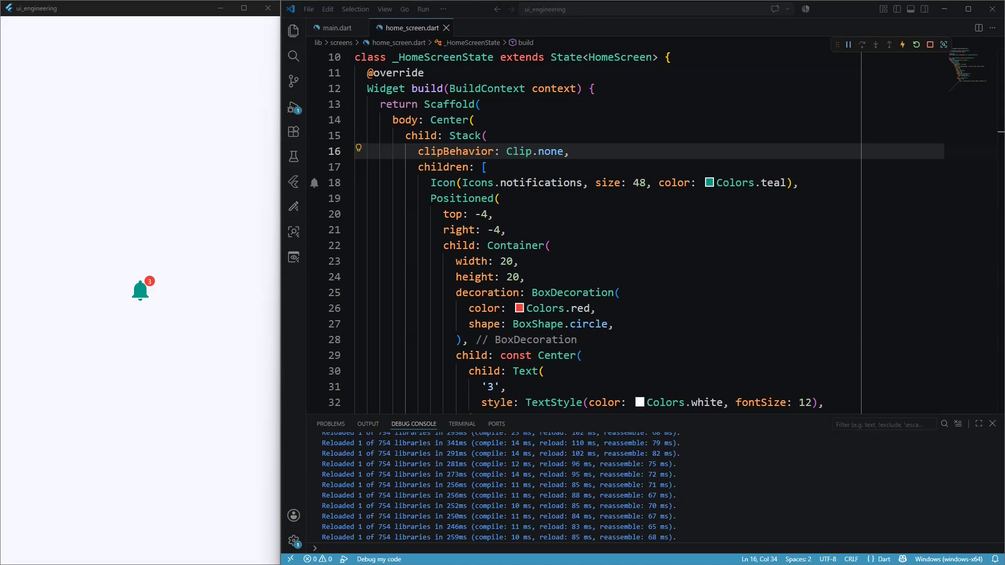The image size is (1005, 565).
Task: Toggle the primary side bar visibility
Action: [x=897, y=9]
